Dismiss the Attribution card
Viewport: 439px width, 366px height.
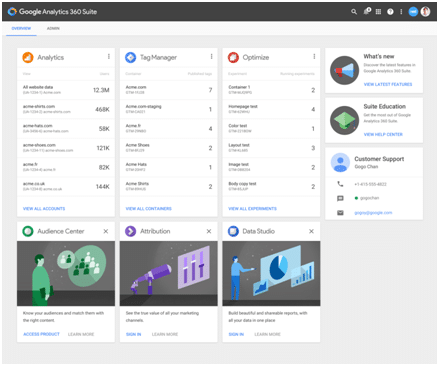[209, 231]
